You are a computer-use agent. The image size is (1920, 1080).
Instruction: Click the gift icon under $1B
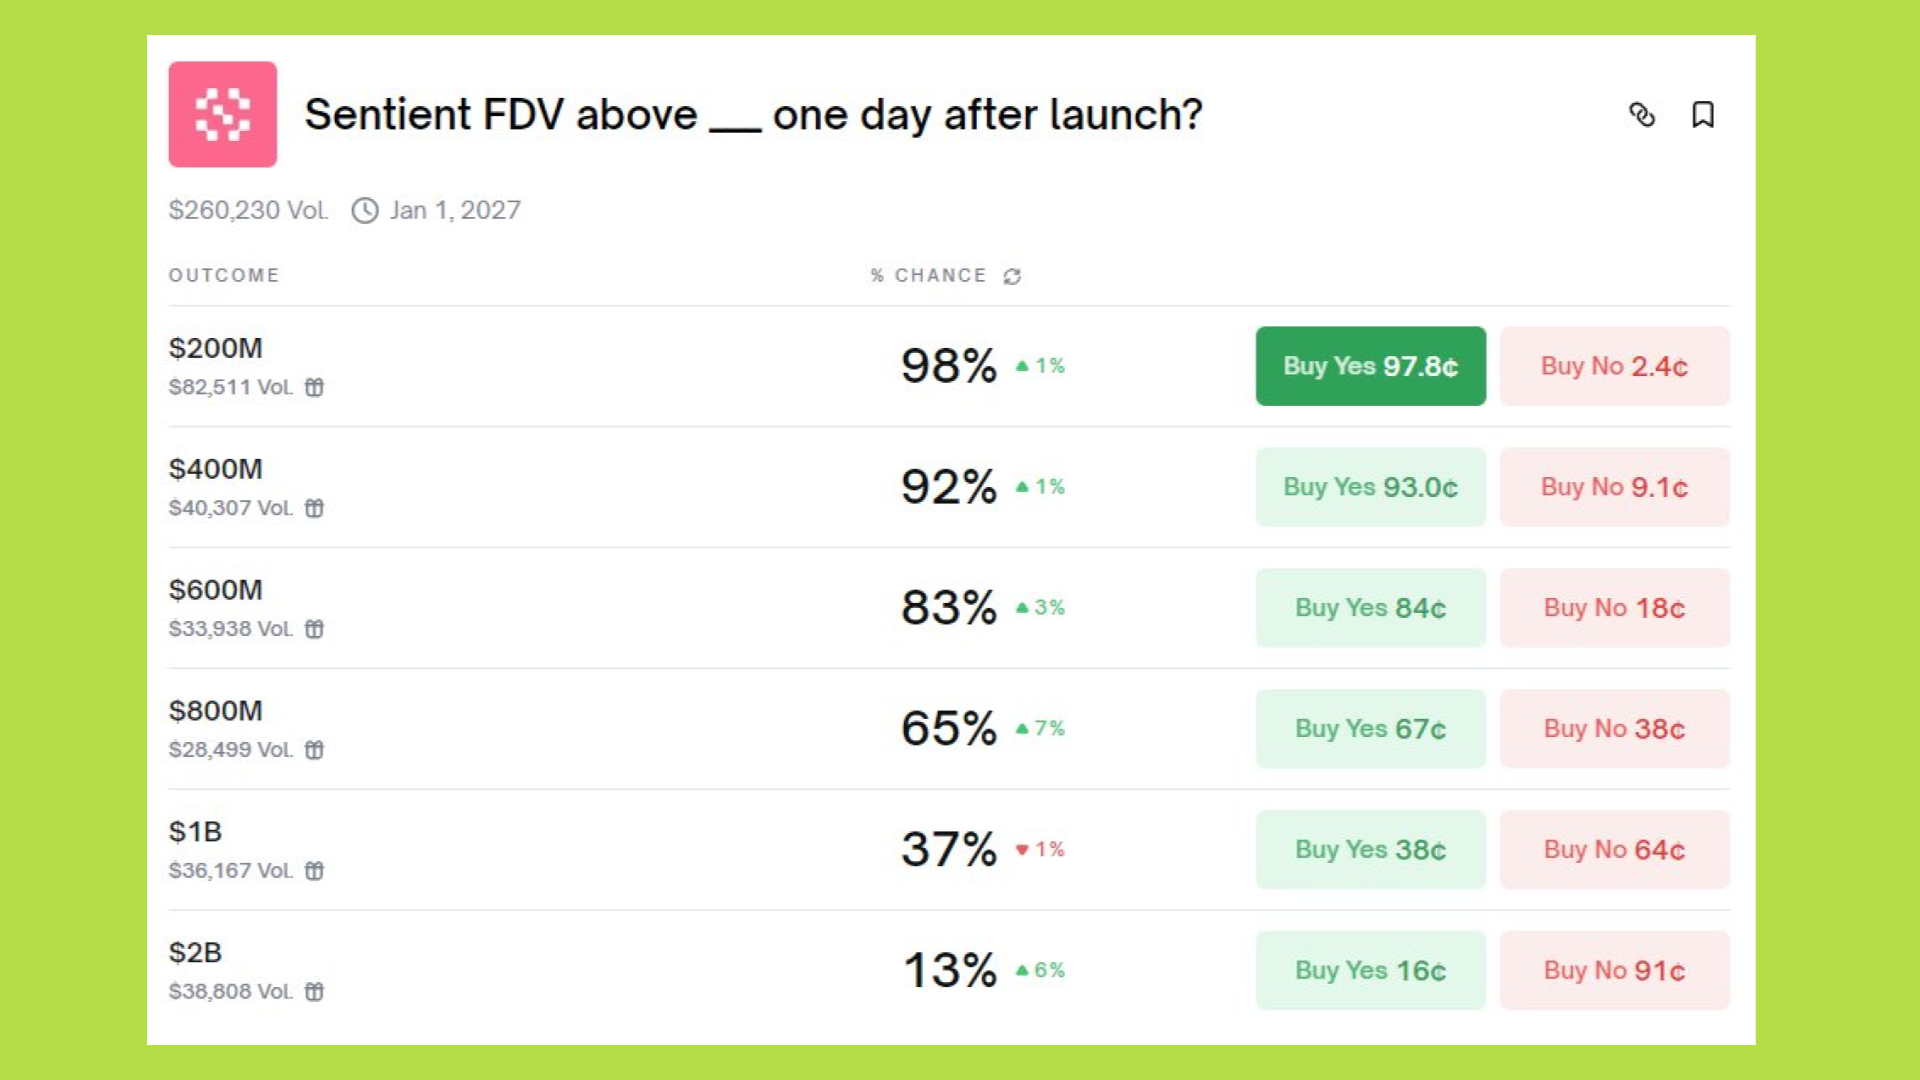314,871
